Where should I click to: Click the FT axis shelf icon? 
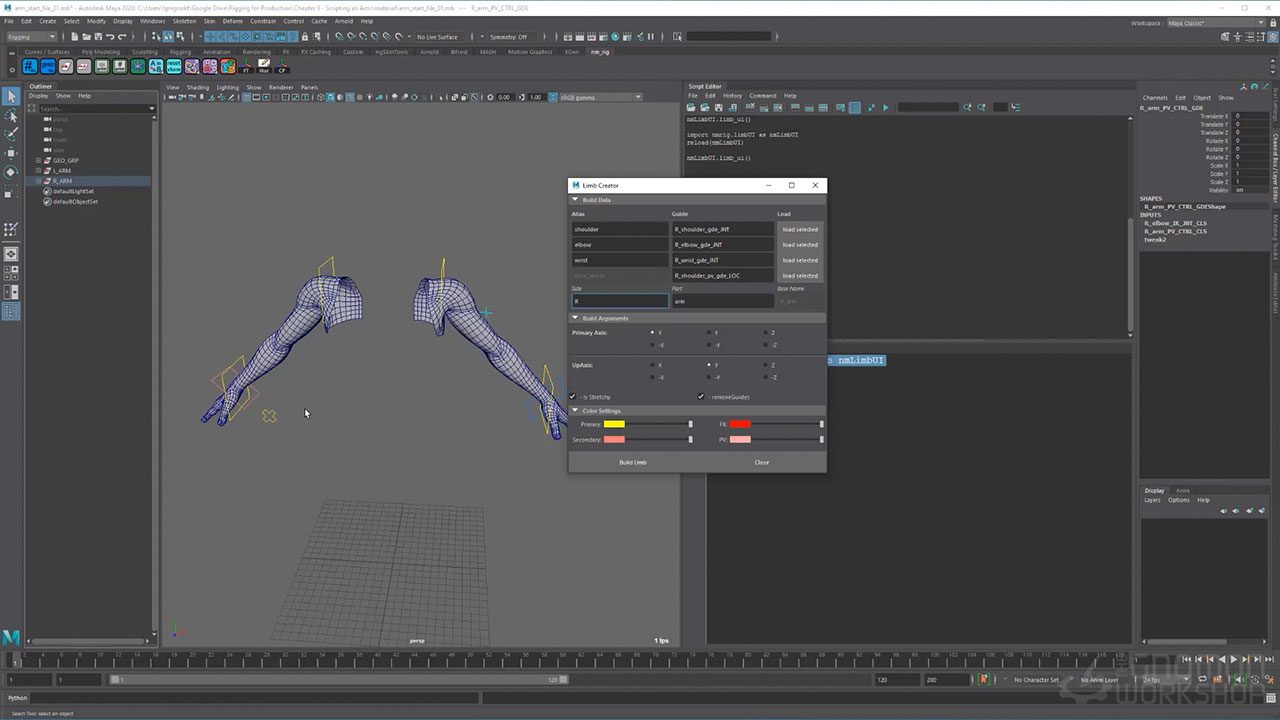(x=246, y=67)
